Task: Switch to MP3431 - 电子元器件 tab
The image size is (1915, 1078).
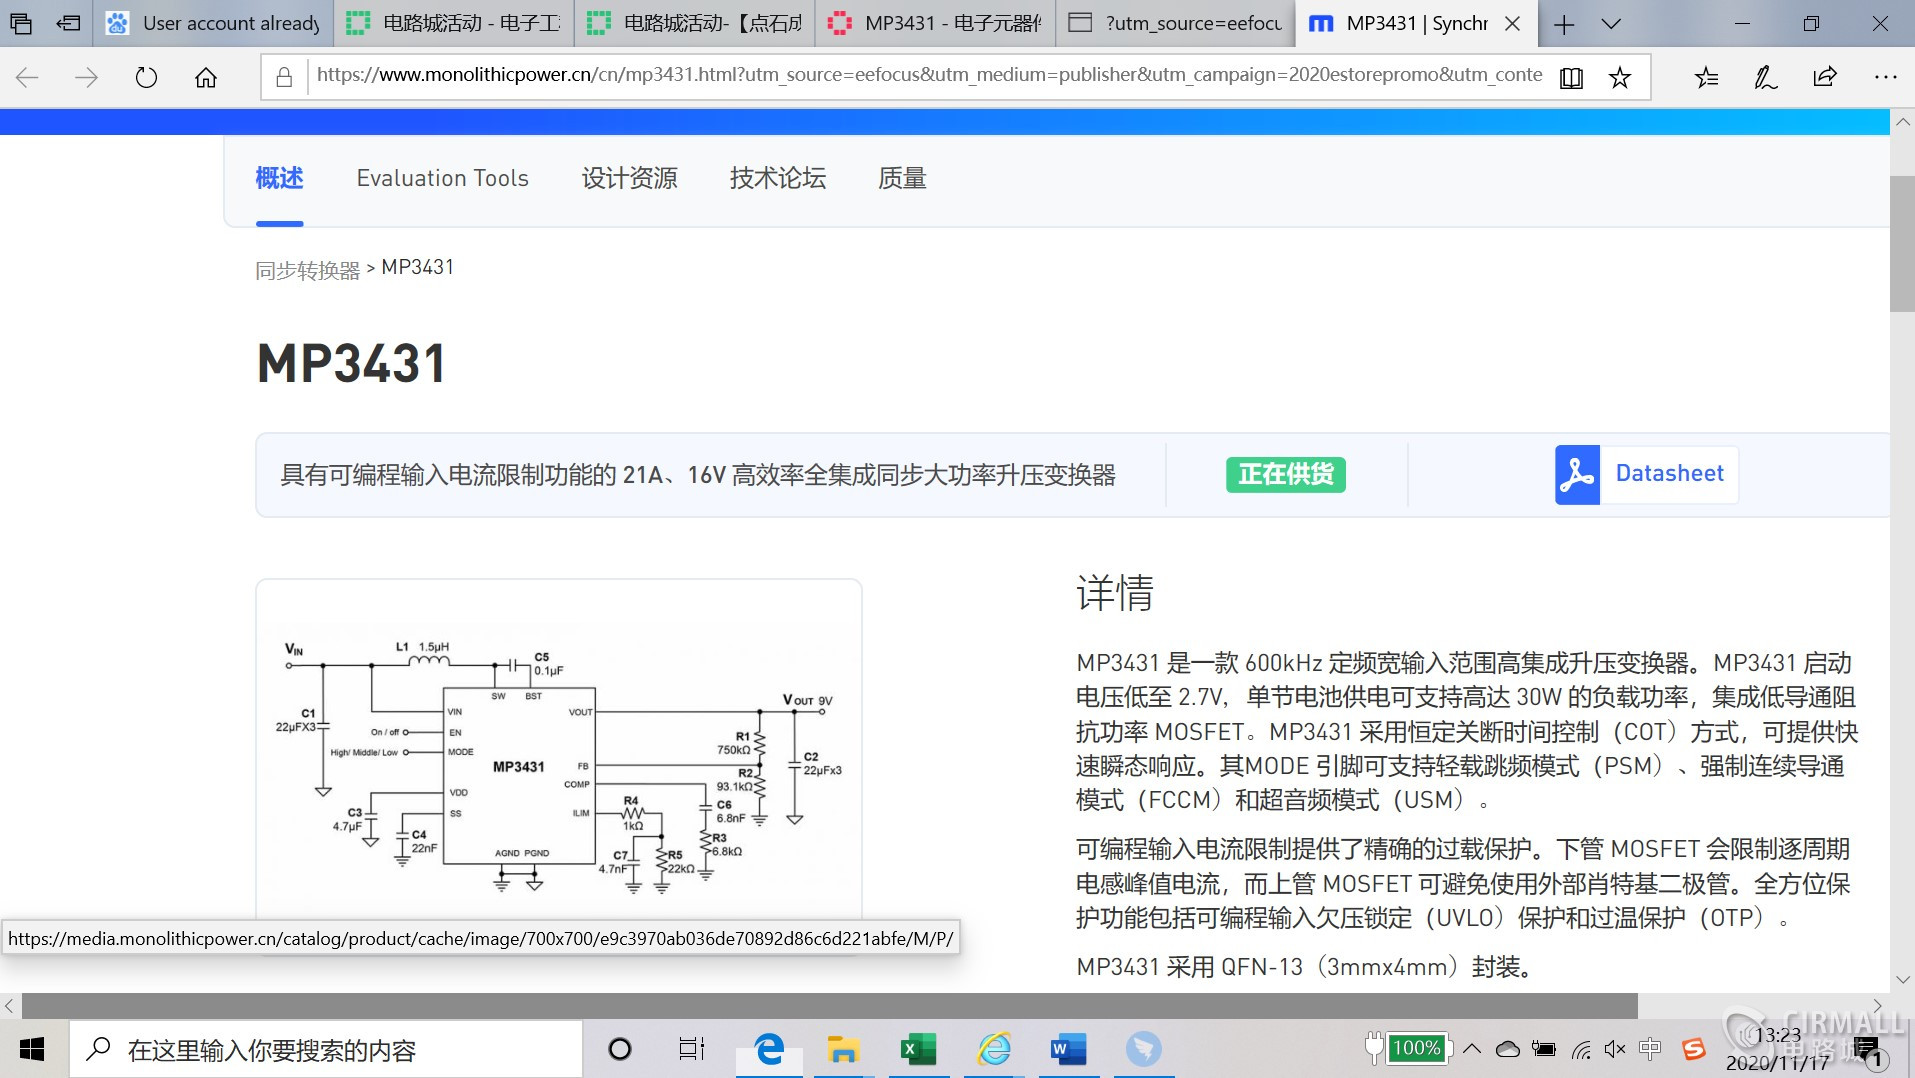Action: pos(935,23)
